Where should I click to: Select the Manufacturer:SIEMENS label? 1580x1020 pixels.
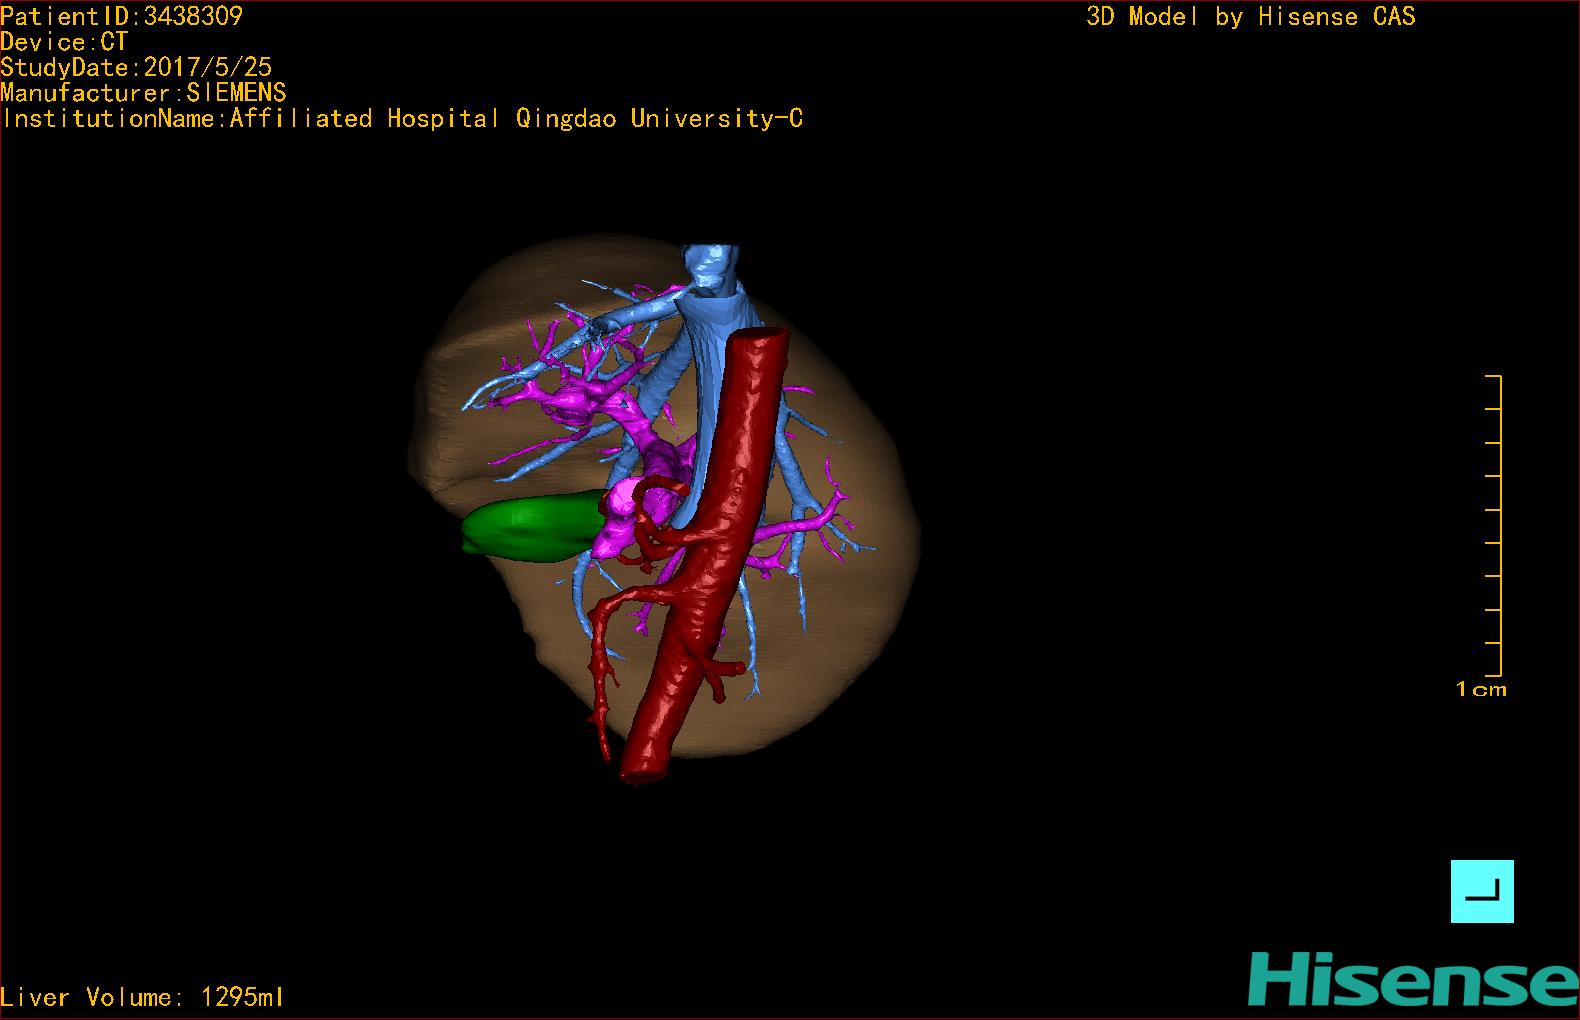143,93
